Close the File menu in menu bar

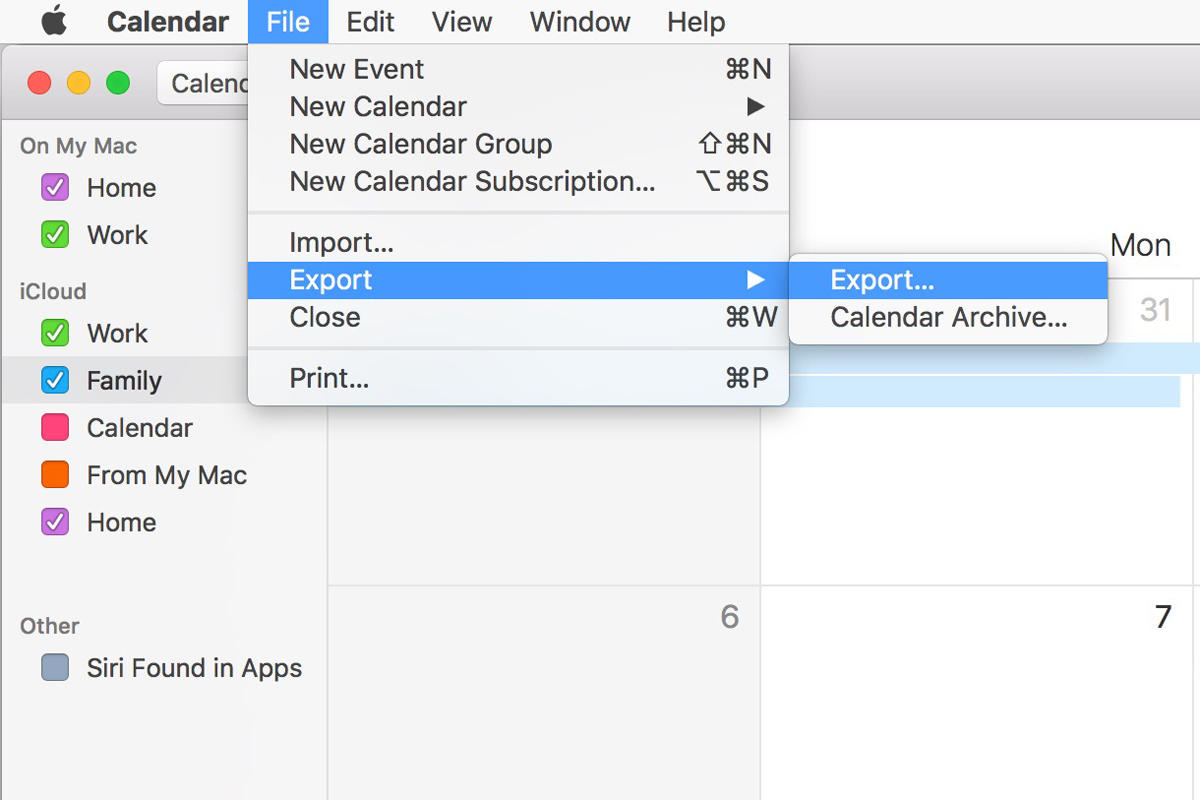click(288, 22)
